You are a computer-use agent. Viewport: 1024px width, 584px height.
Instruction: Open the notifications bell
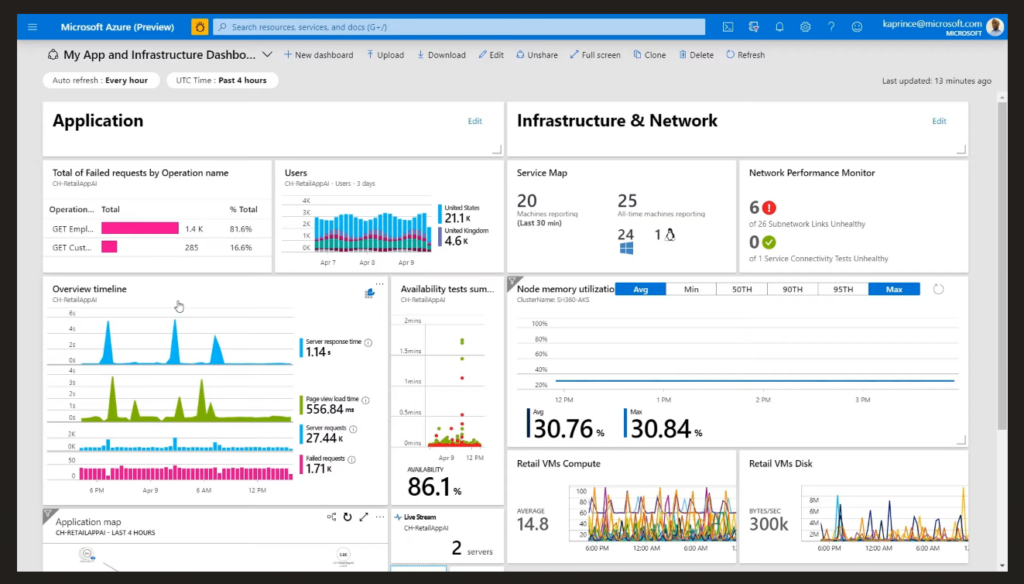coord(779,27)
